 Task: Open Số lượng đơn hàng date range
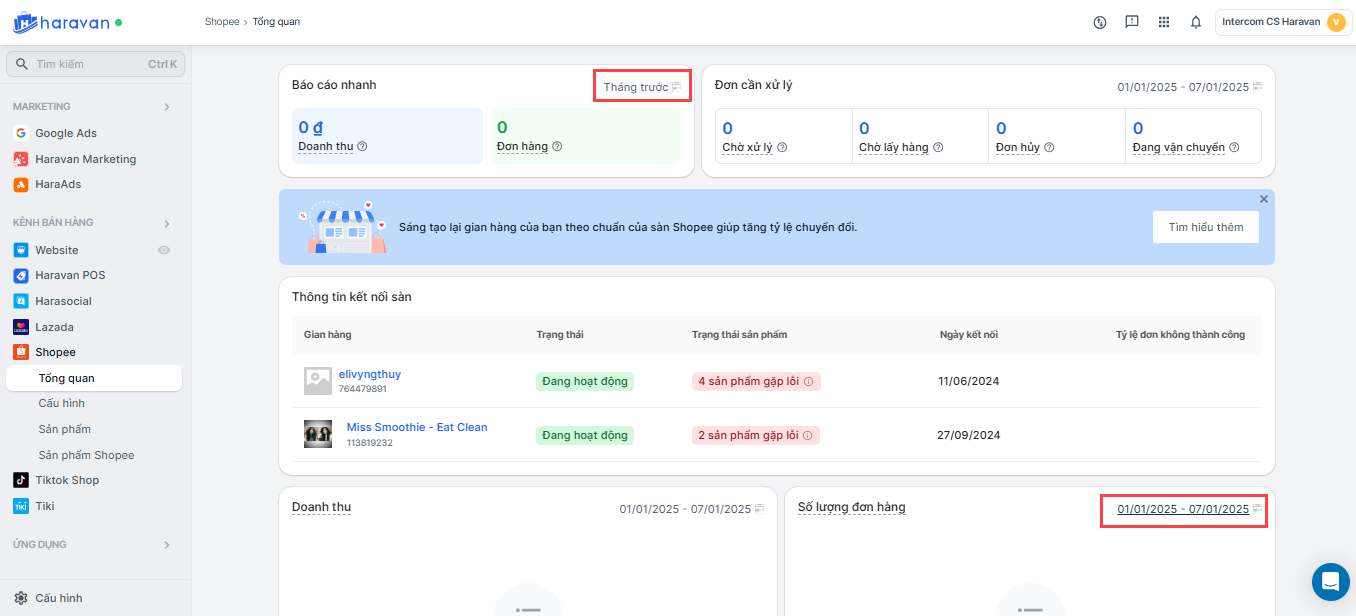pyautogui.click(x=1189, y=509)
